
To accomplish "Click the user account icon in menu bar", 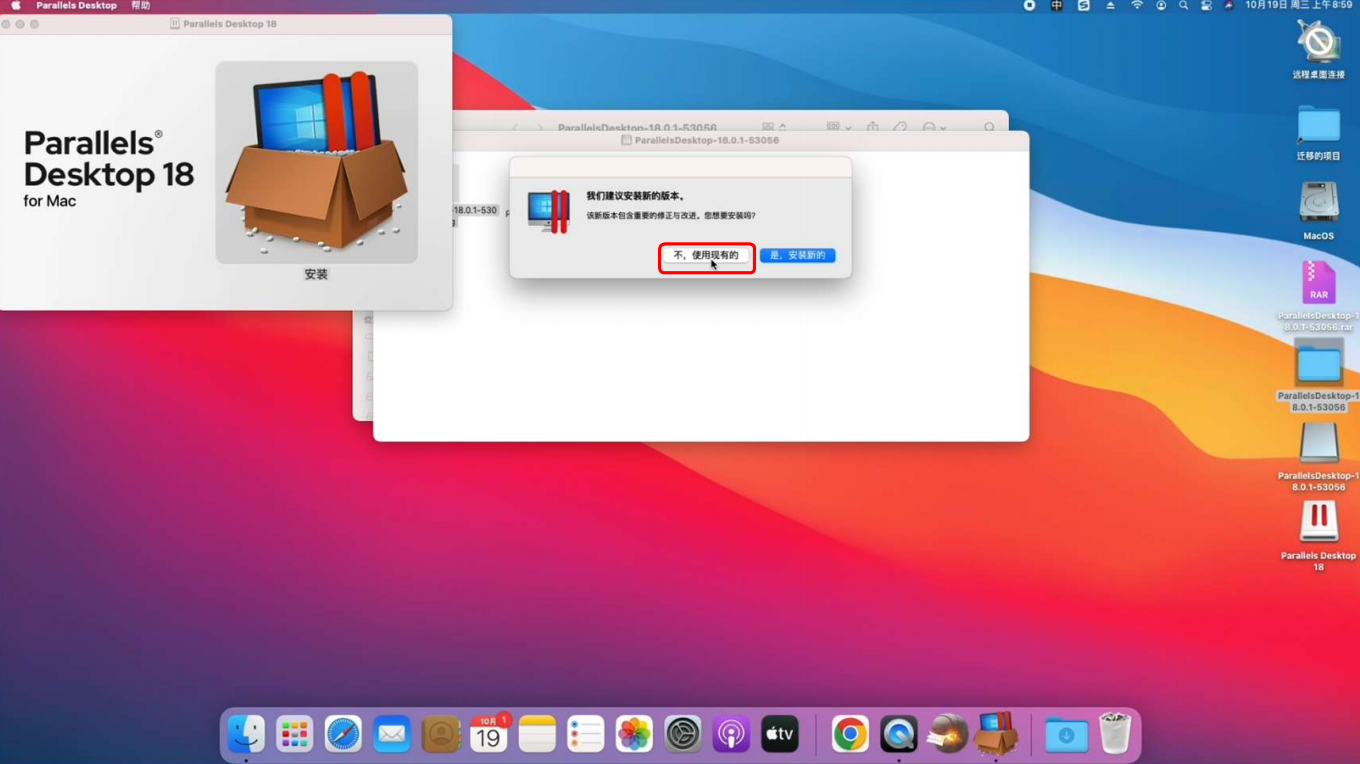I will (x=1161, y=6).
